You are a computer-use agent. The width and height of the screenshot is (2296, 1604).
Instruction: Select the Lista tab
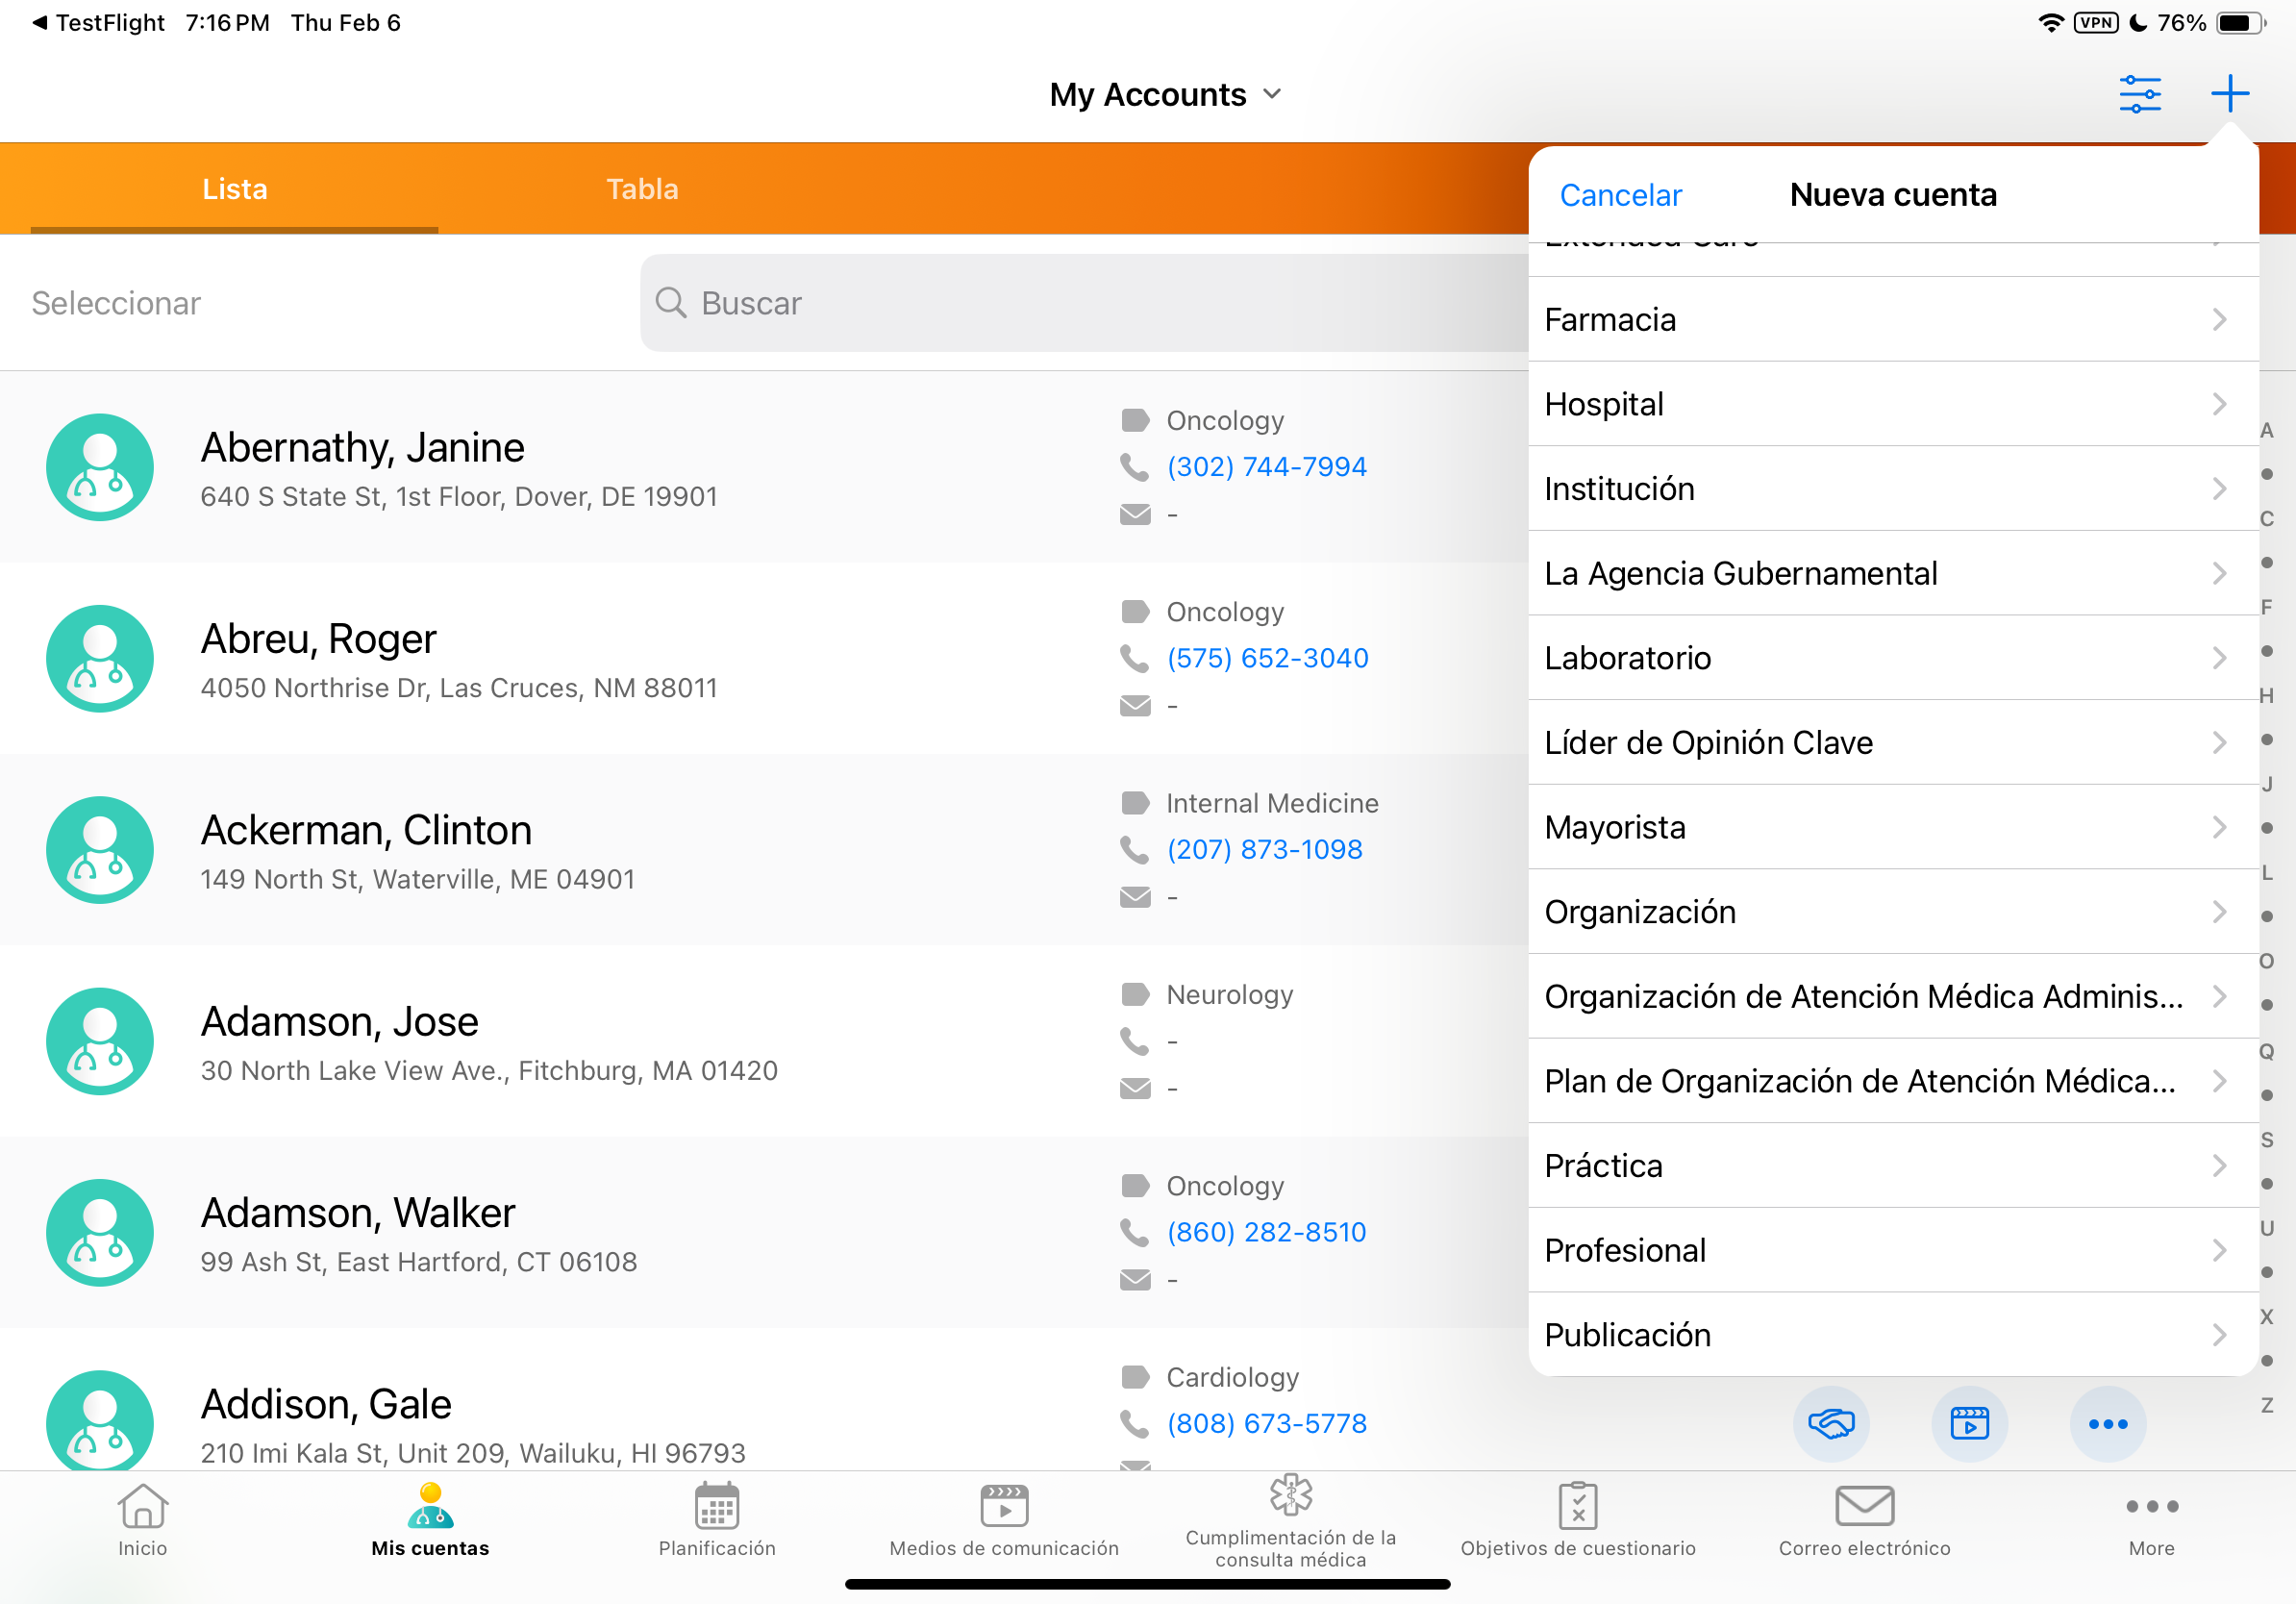pyautogui.click(x=234, y=189)
